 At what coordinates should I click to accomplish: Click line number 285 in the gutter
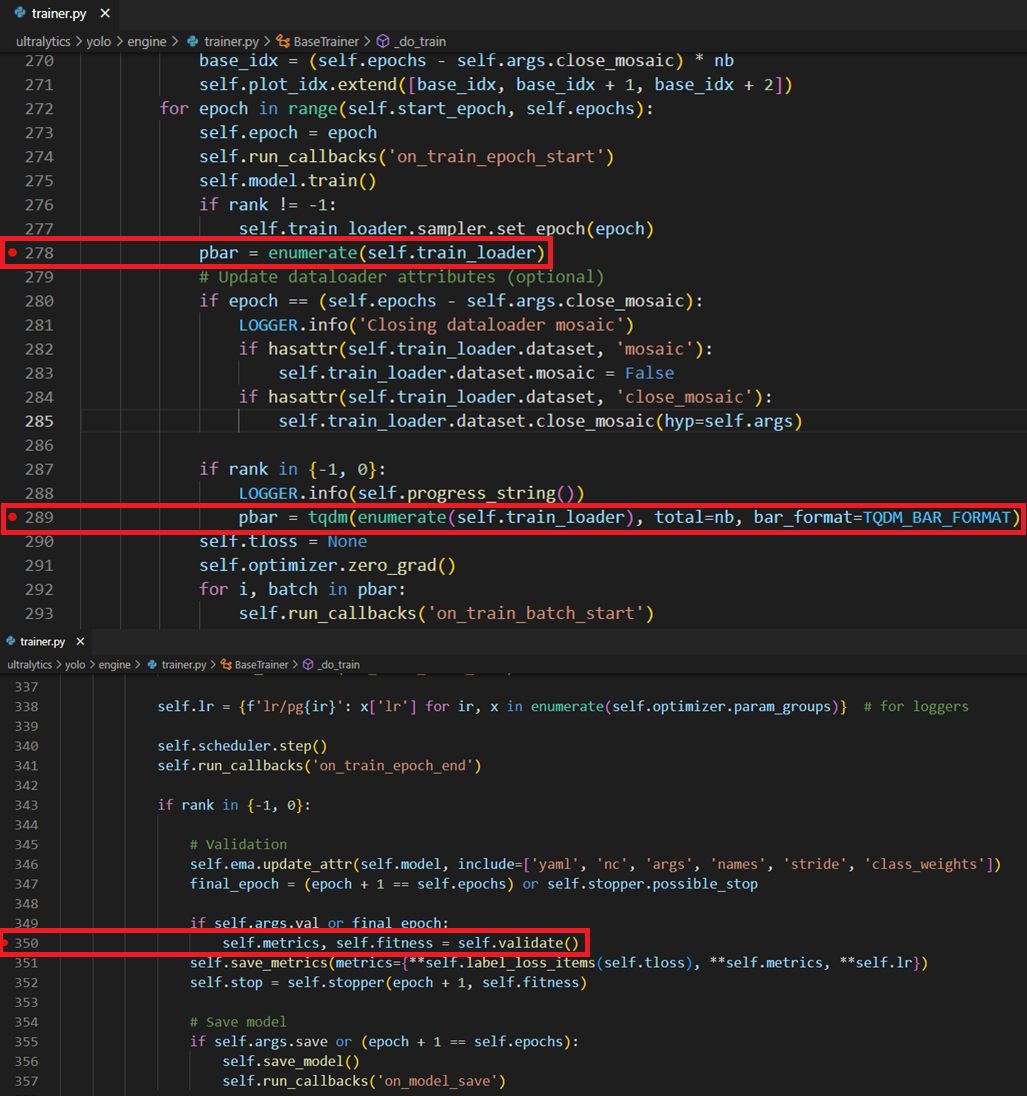[x=39, y=421]
